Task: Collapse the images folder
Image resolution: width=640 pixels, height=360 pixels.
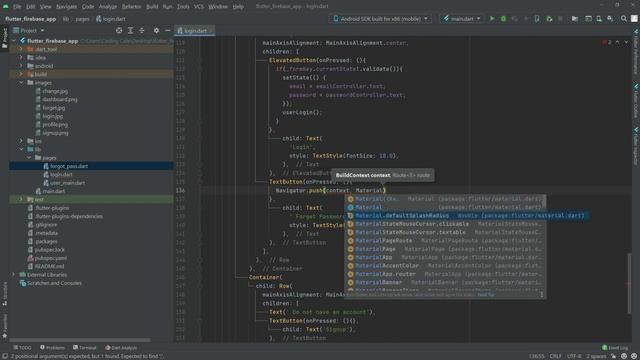Action: click(x=21, y=82)
